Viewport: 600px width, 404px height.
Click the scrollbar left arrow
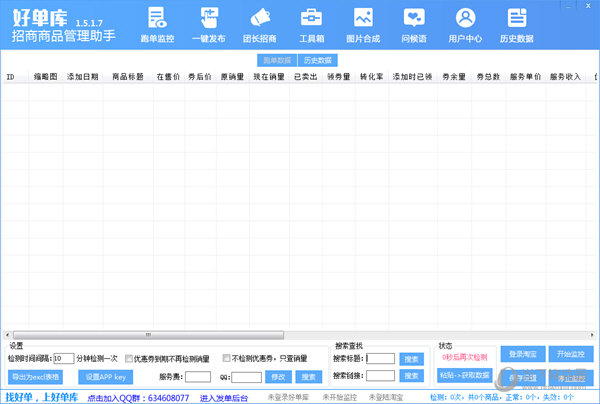[7, 335]
